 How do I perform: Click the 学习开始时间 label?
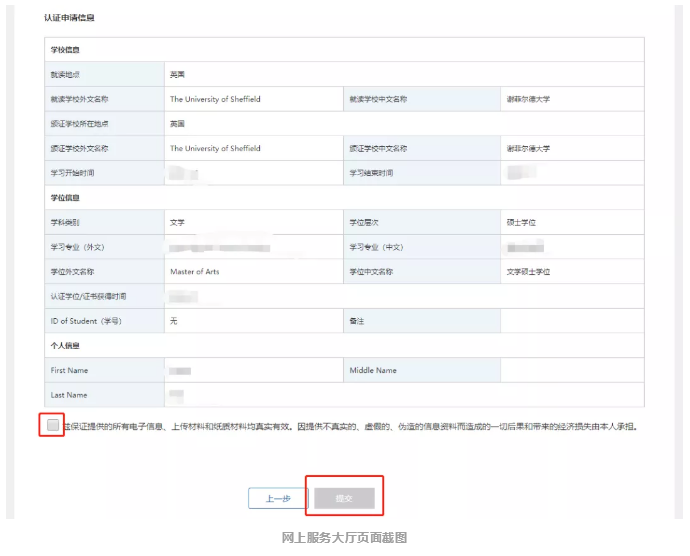point(72,173)
